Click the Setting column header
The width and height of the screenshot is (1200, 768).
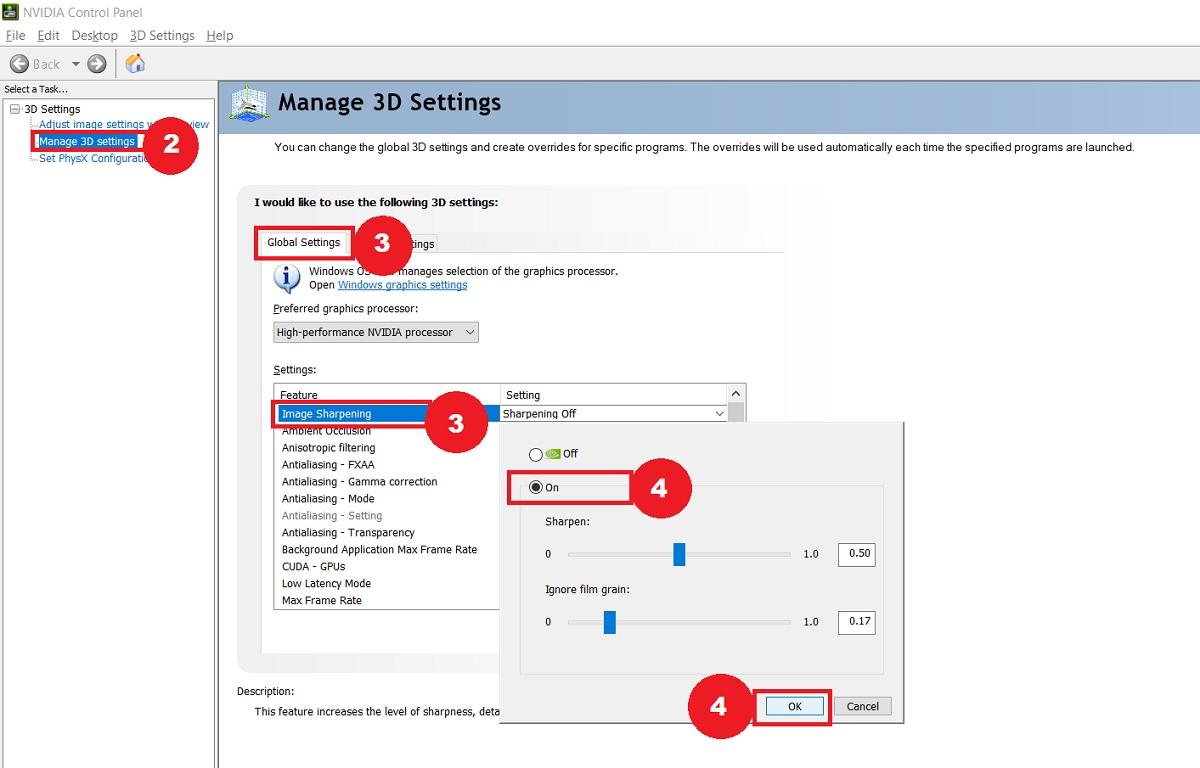pos(614,395)
